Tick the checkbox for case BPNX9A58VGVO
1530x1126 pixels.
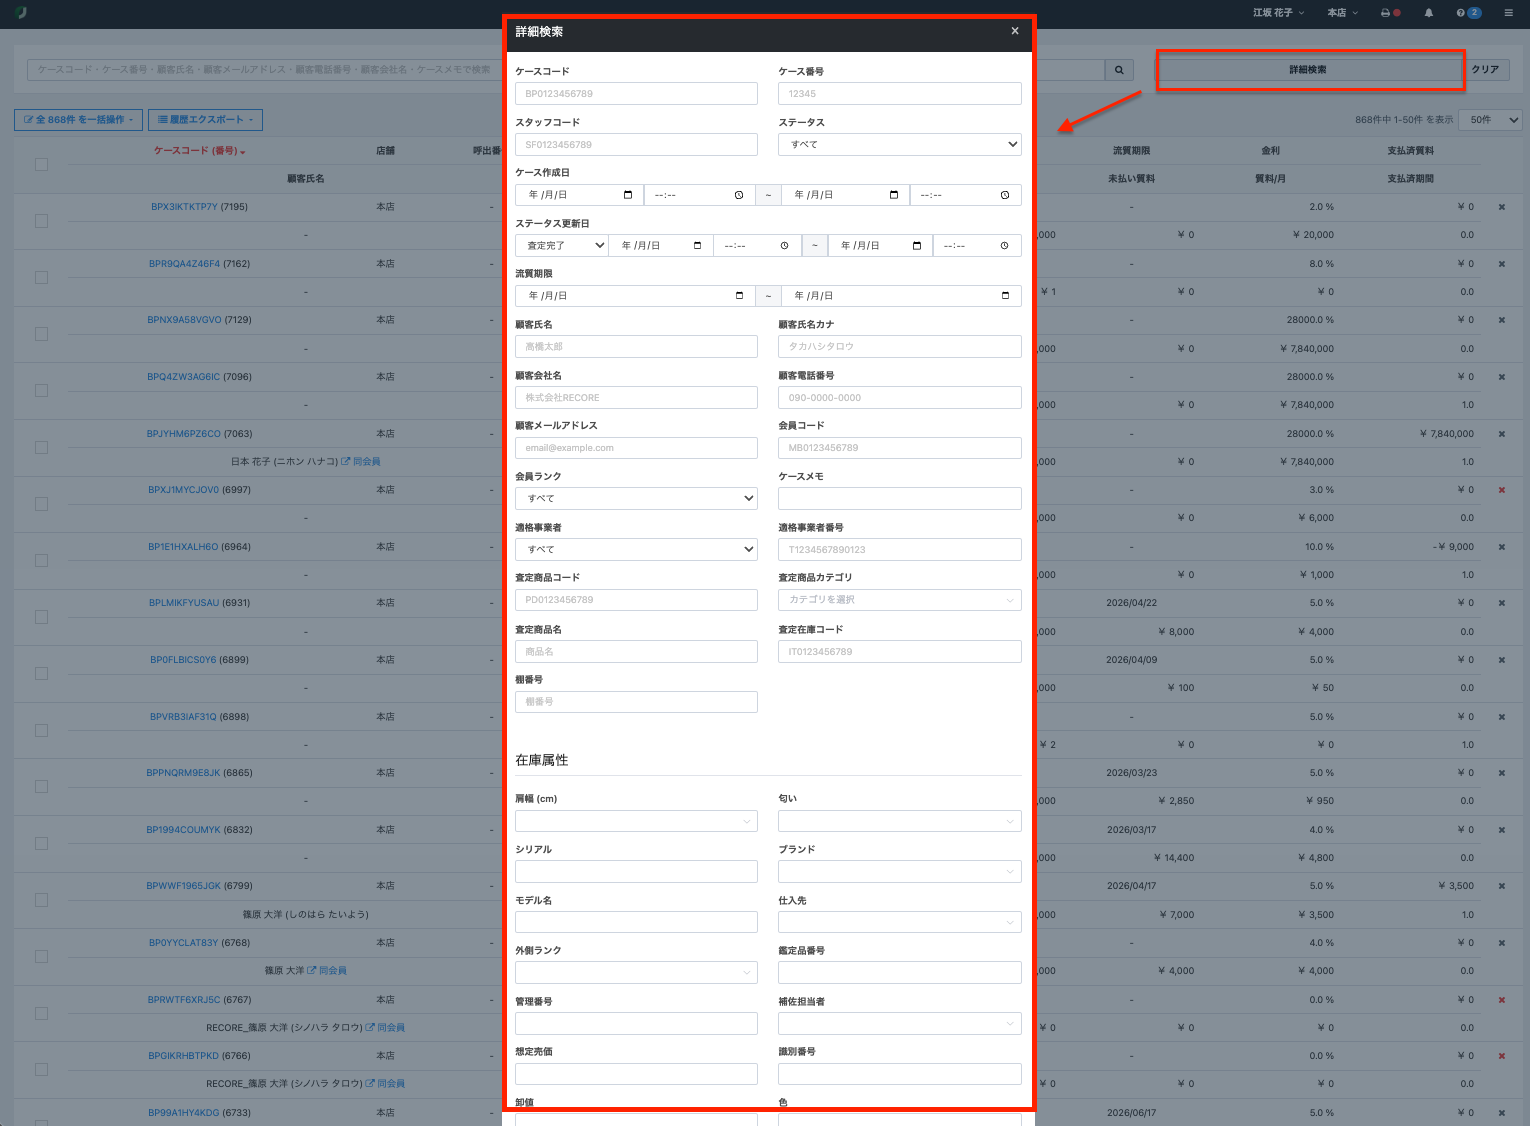click(41, 334)
